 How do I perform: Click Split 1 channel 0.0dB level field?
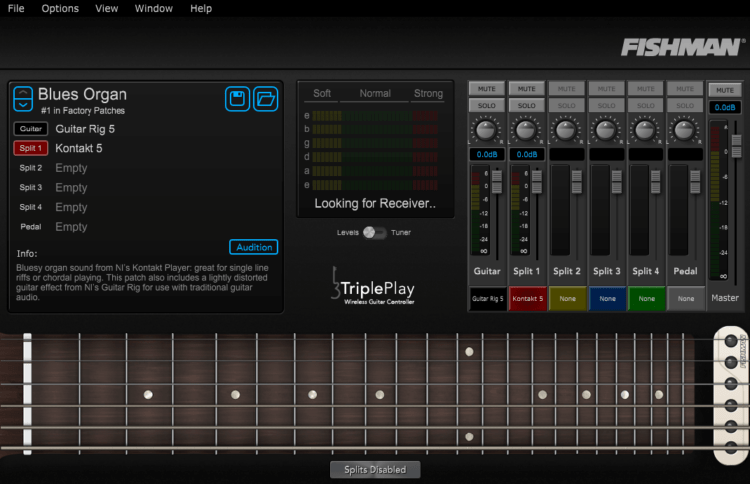click(x=527, y=154)
